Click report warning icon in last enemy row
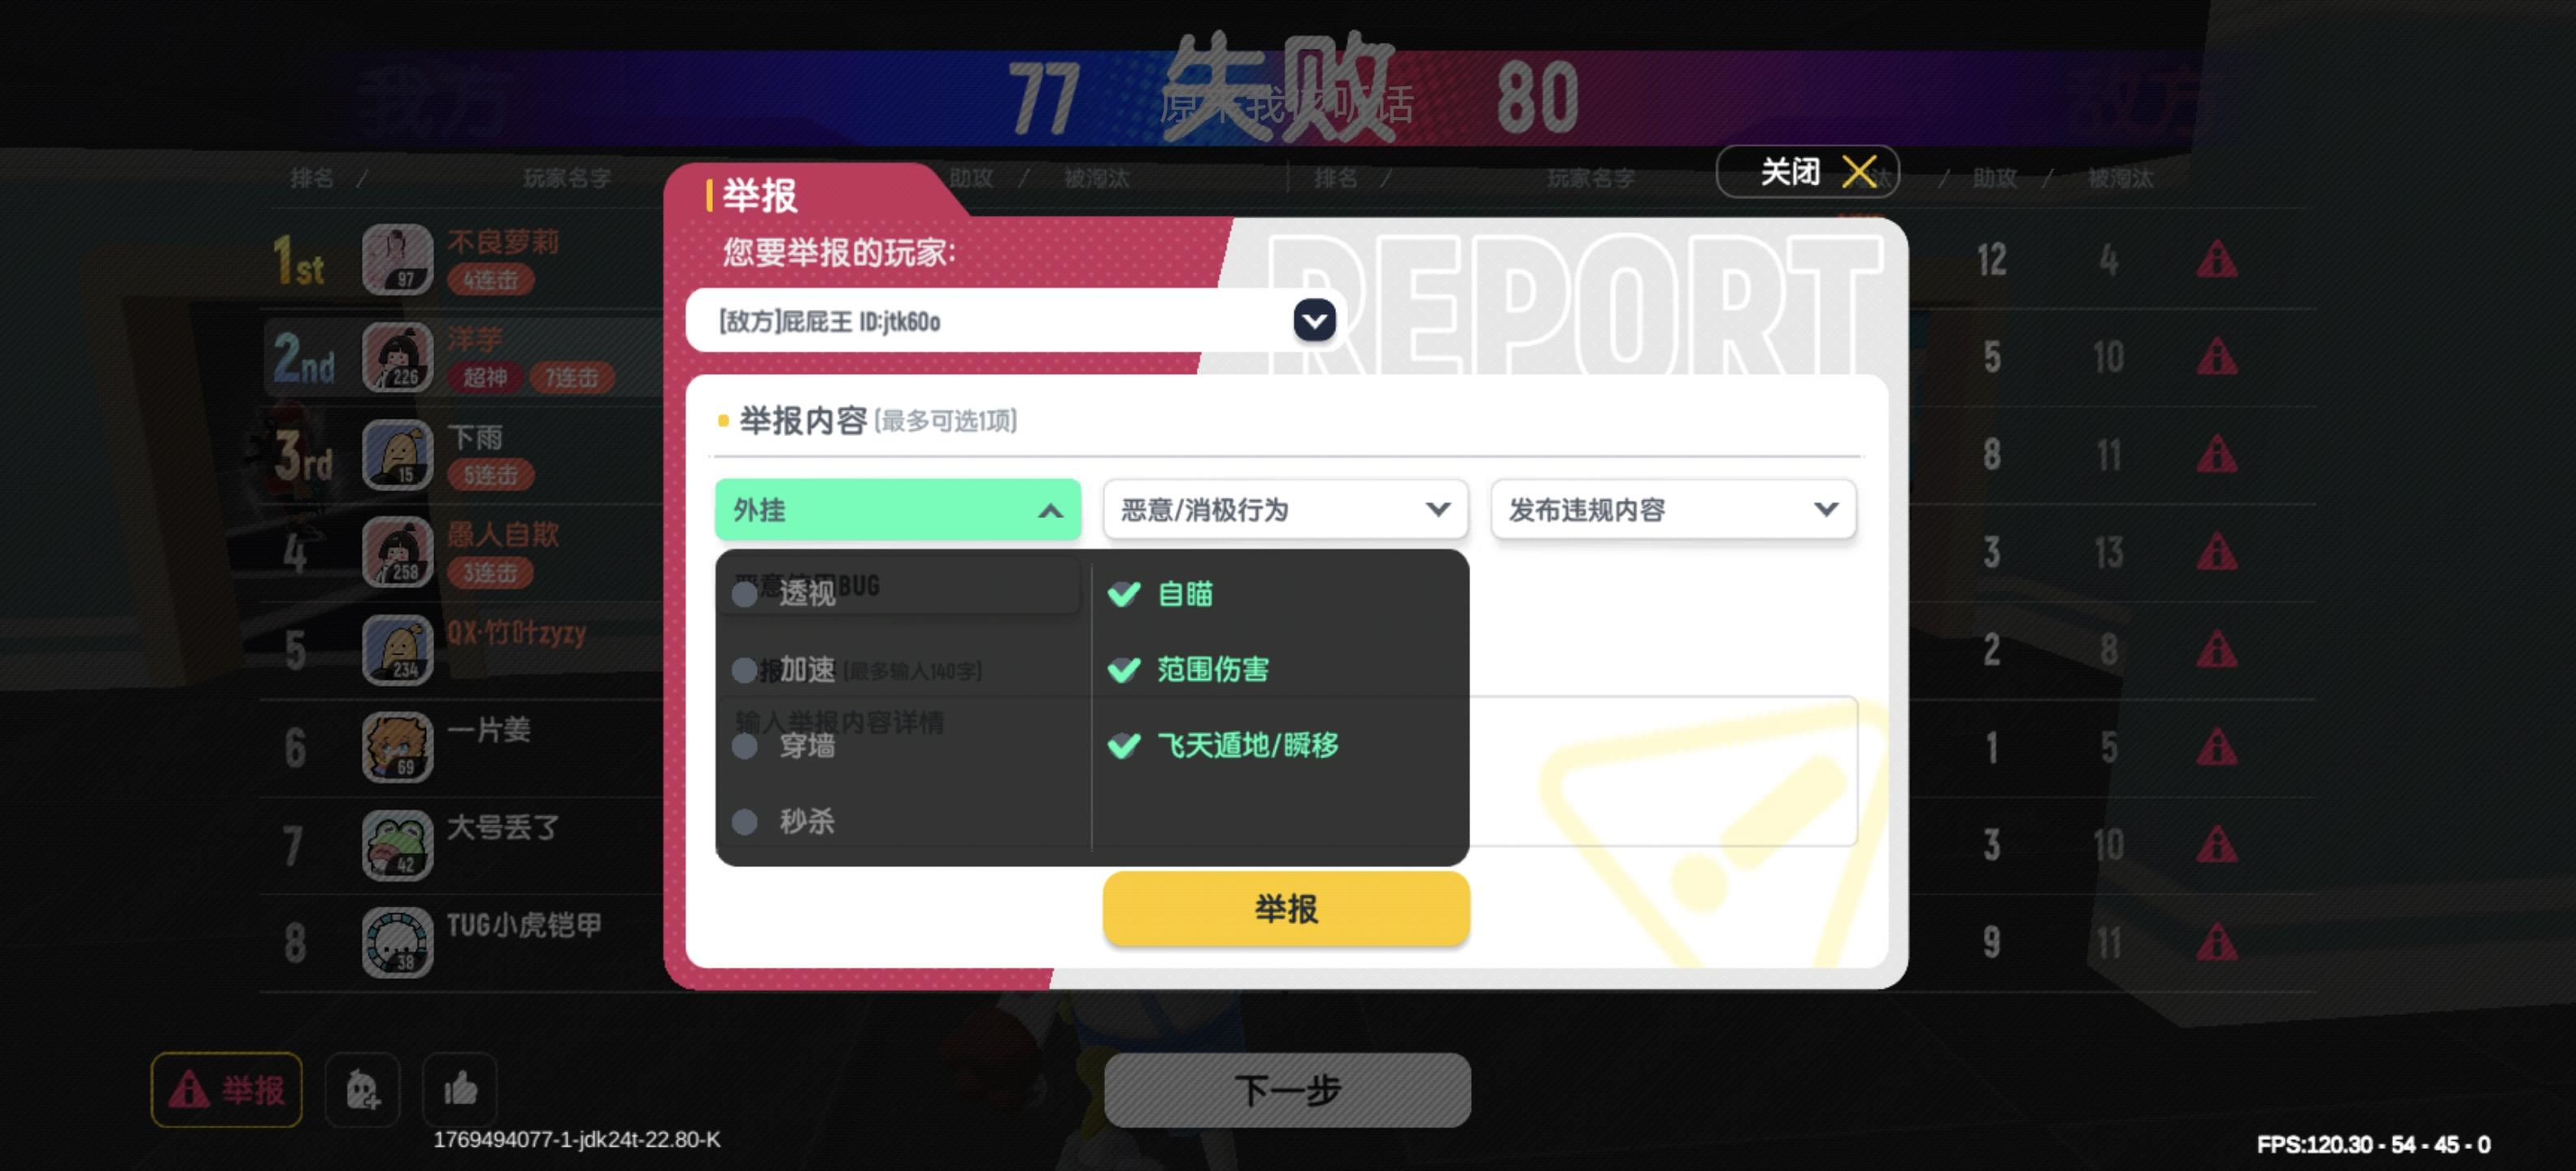 pyautogui.click(x=2216, y=942)
